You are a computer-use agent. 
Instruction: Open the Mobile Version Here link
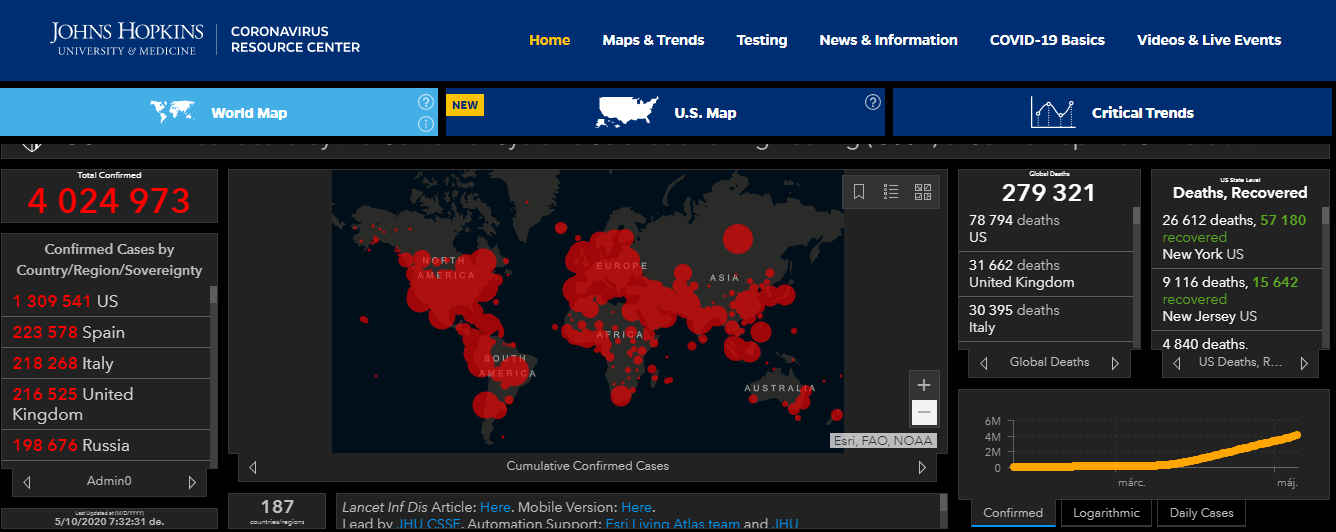click(x=636, y=507)
